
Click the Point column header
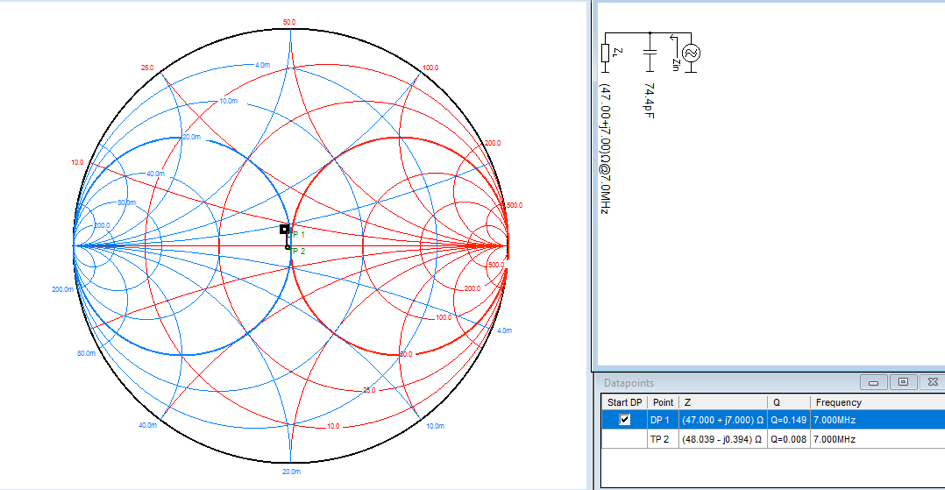[663, 402]
